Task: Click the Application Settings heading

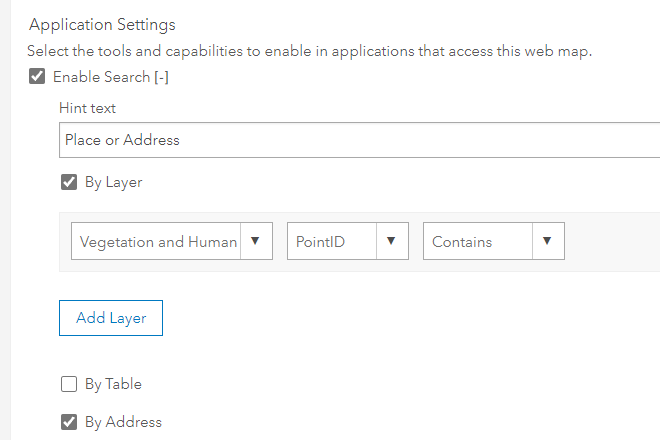Action: pos(102,23)
